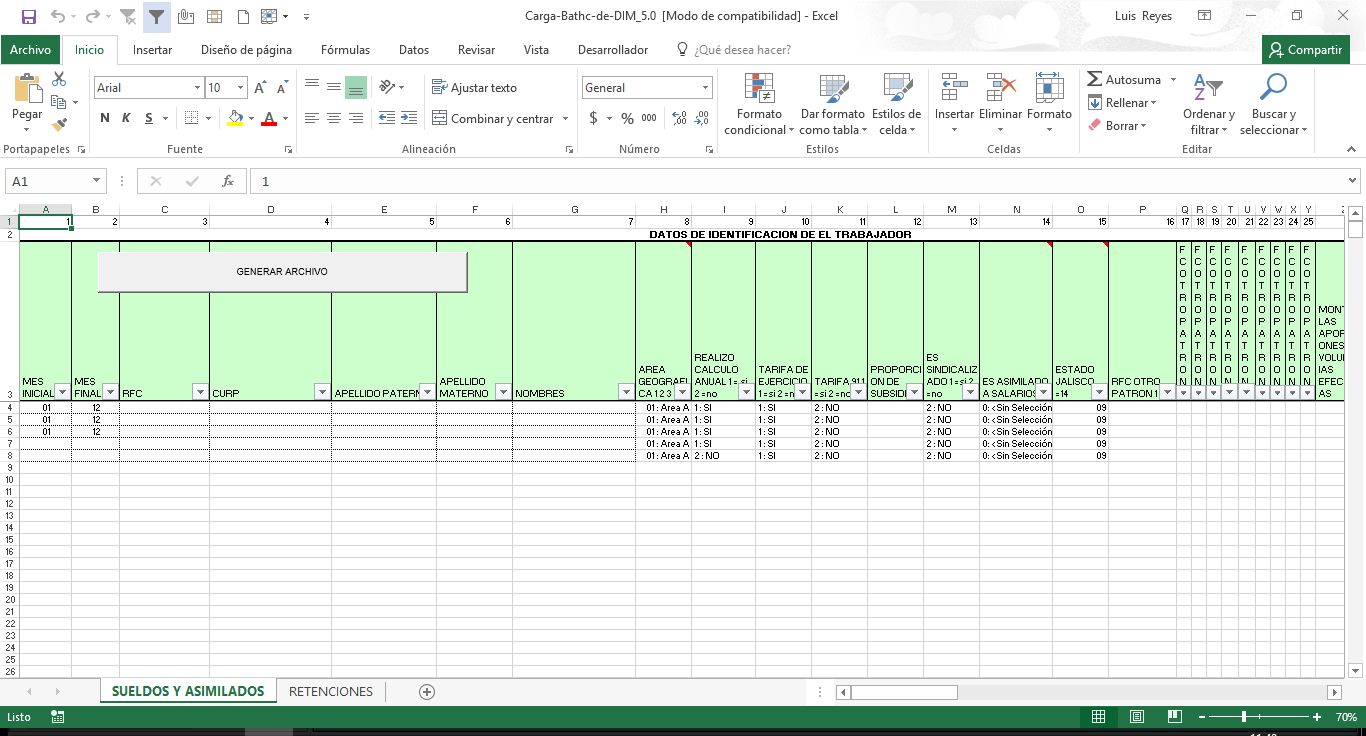Switch to Page Layout view icon

[x=1137, y=717]
